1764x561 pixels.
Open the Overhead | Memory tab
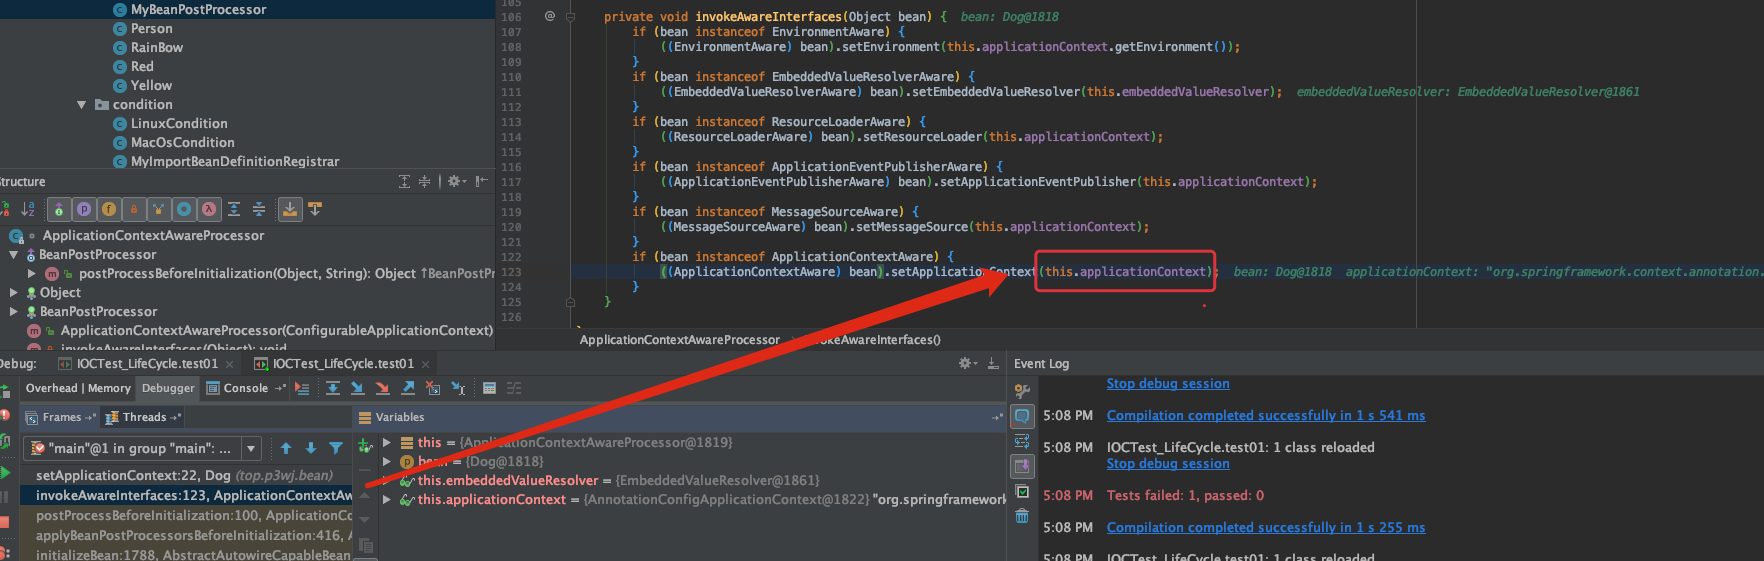pyautogui.click(x=78, y=388)
